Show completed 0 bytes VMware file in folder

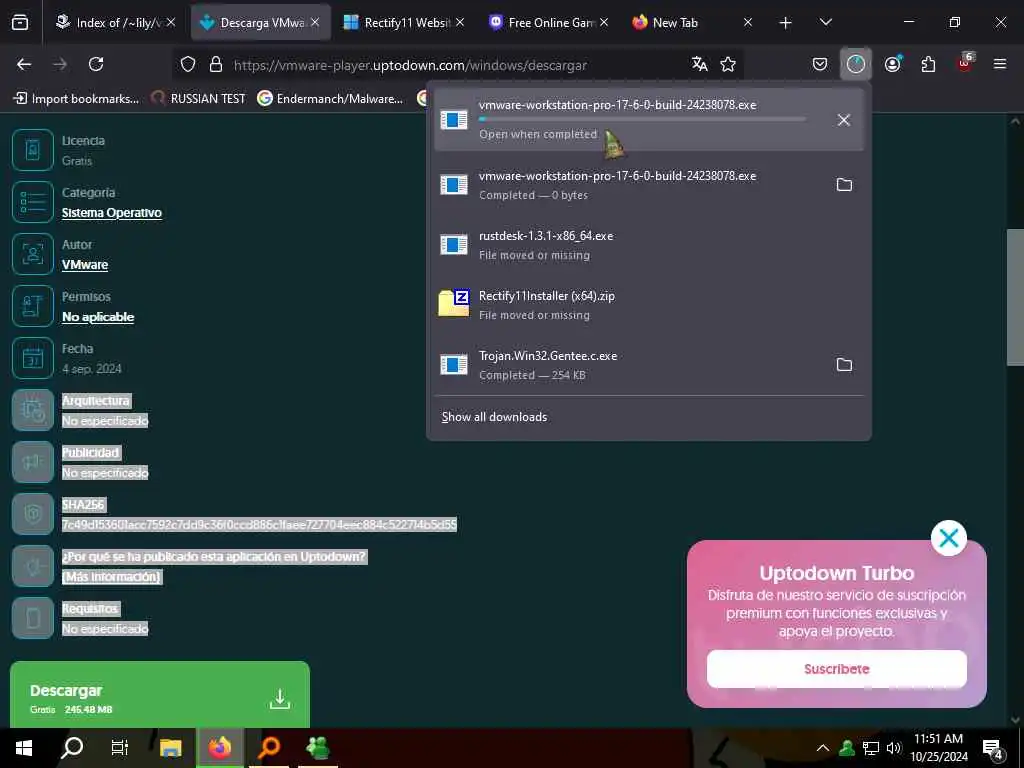click(844, 185)
